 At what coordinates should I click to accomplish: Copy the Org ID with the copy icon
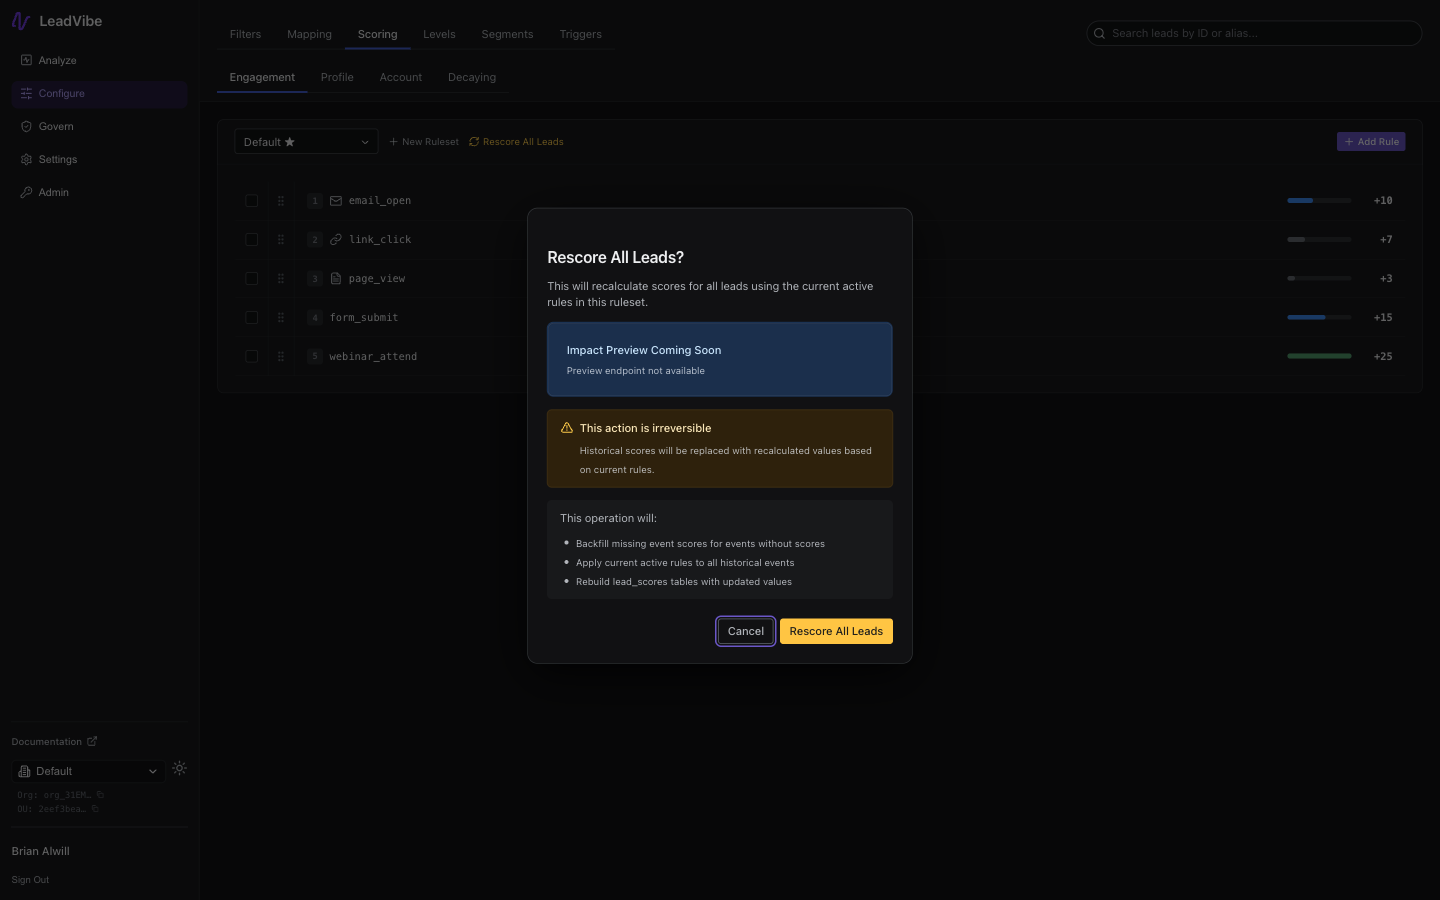click(x=98, y=795)
